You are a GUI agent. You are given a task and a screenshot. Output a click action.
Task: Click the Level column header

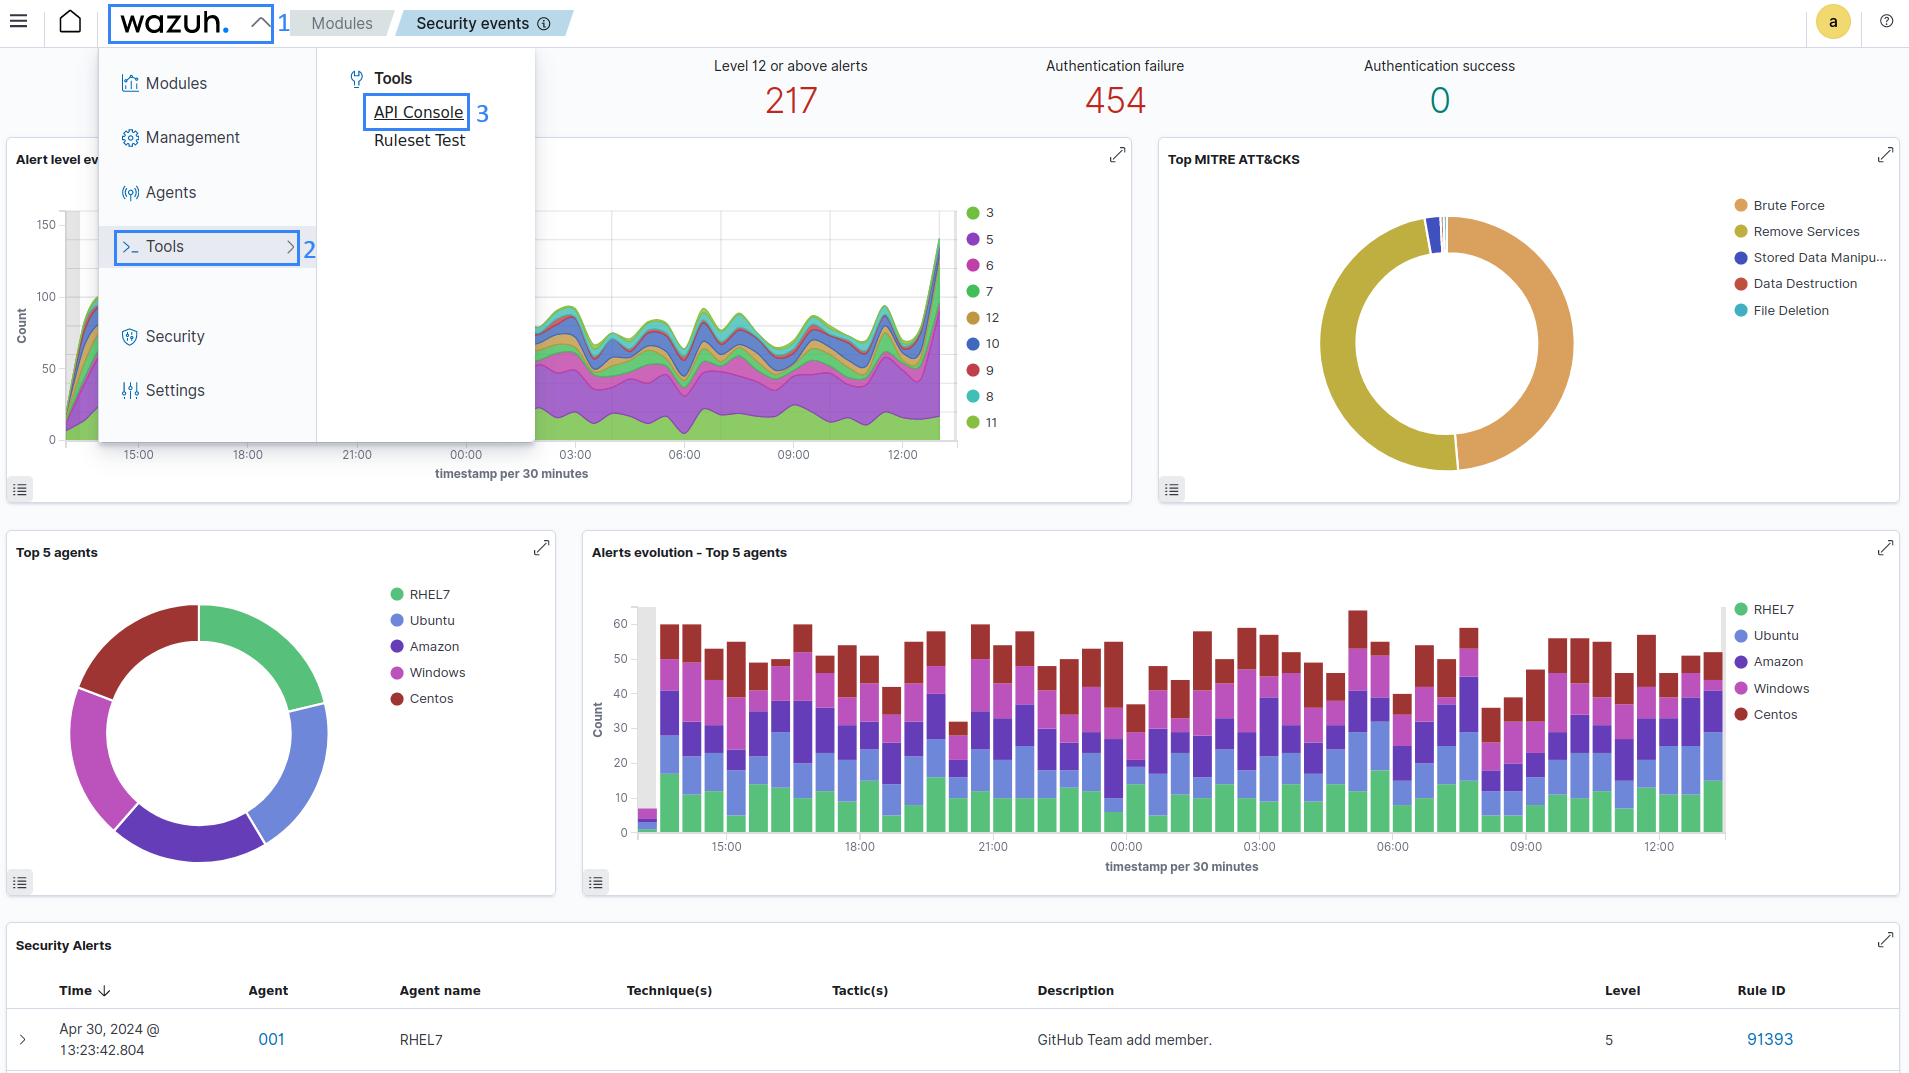pos(1622,990)
